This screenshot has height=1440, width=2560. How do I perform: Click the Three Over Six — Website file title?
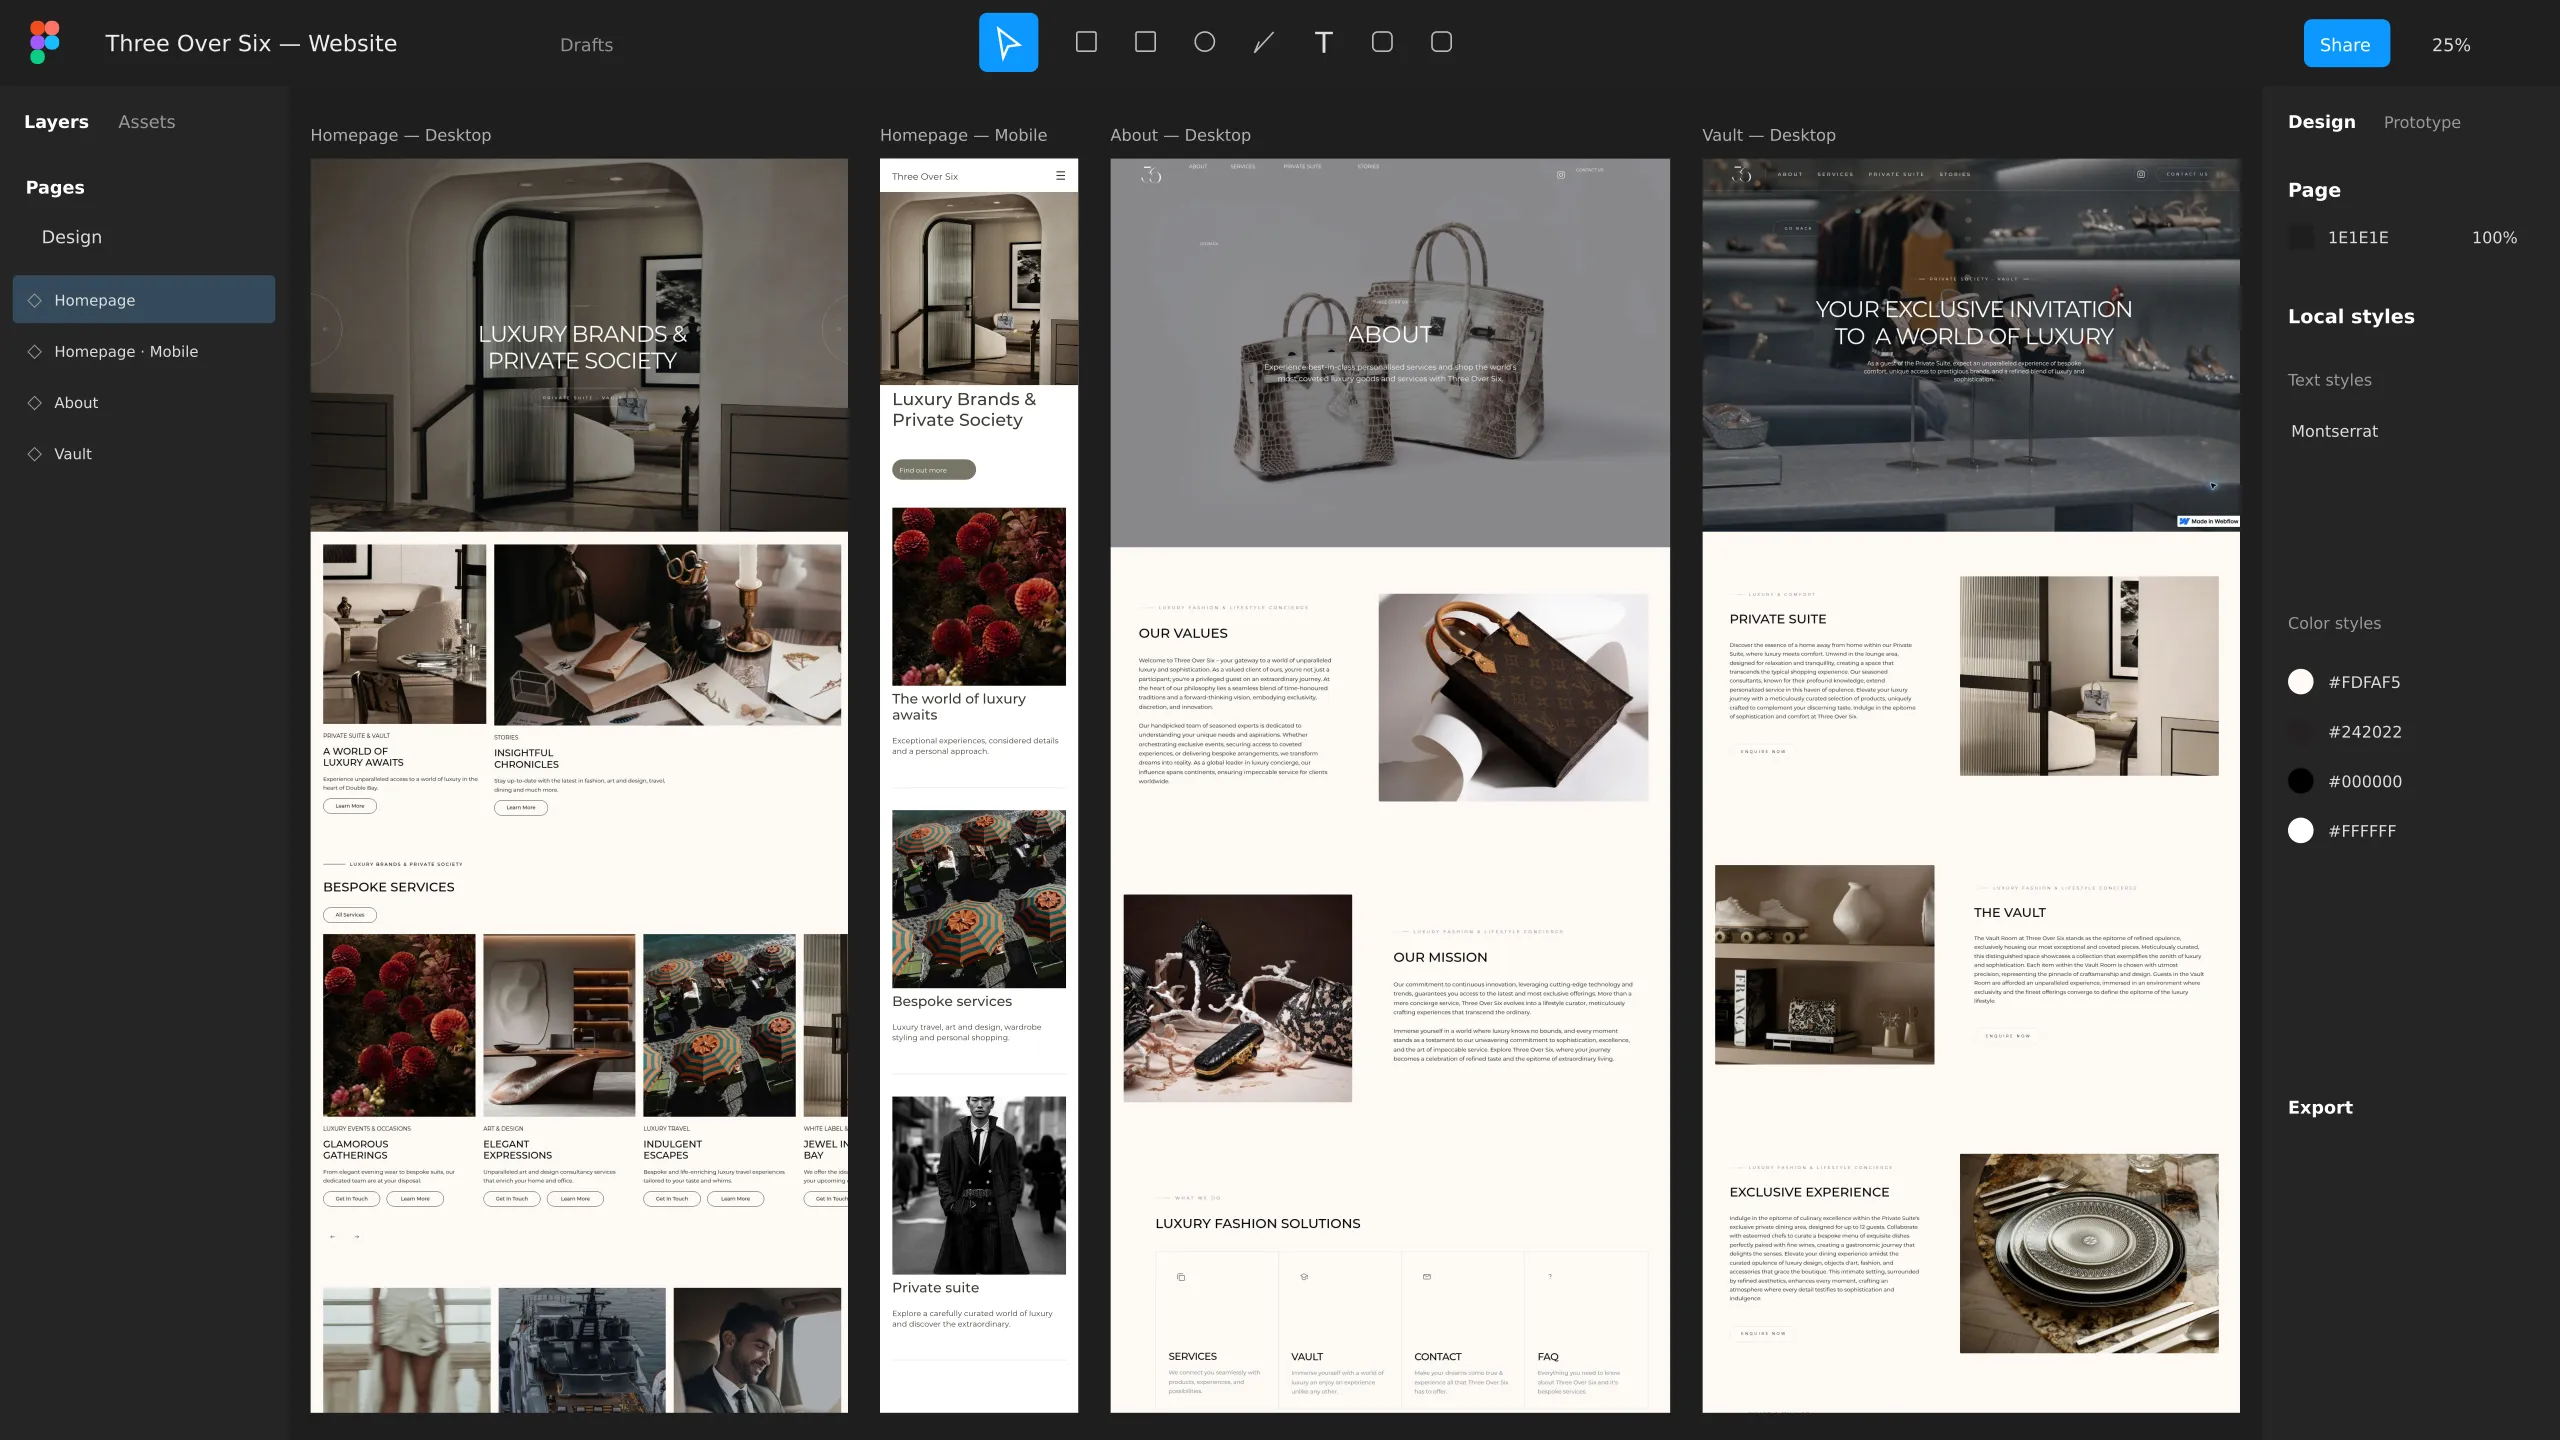(251, 43)
